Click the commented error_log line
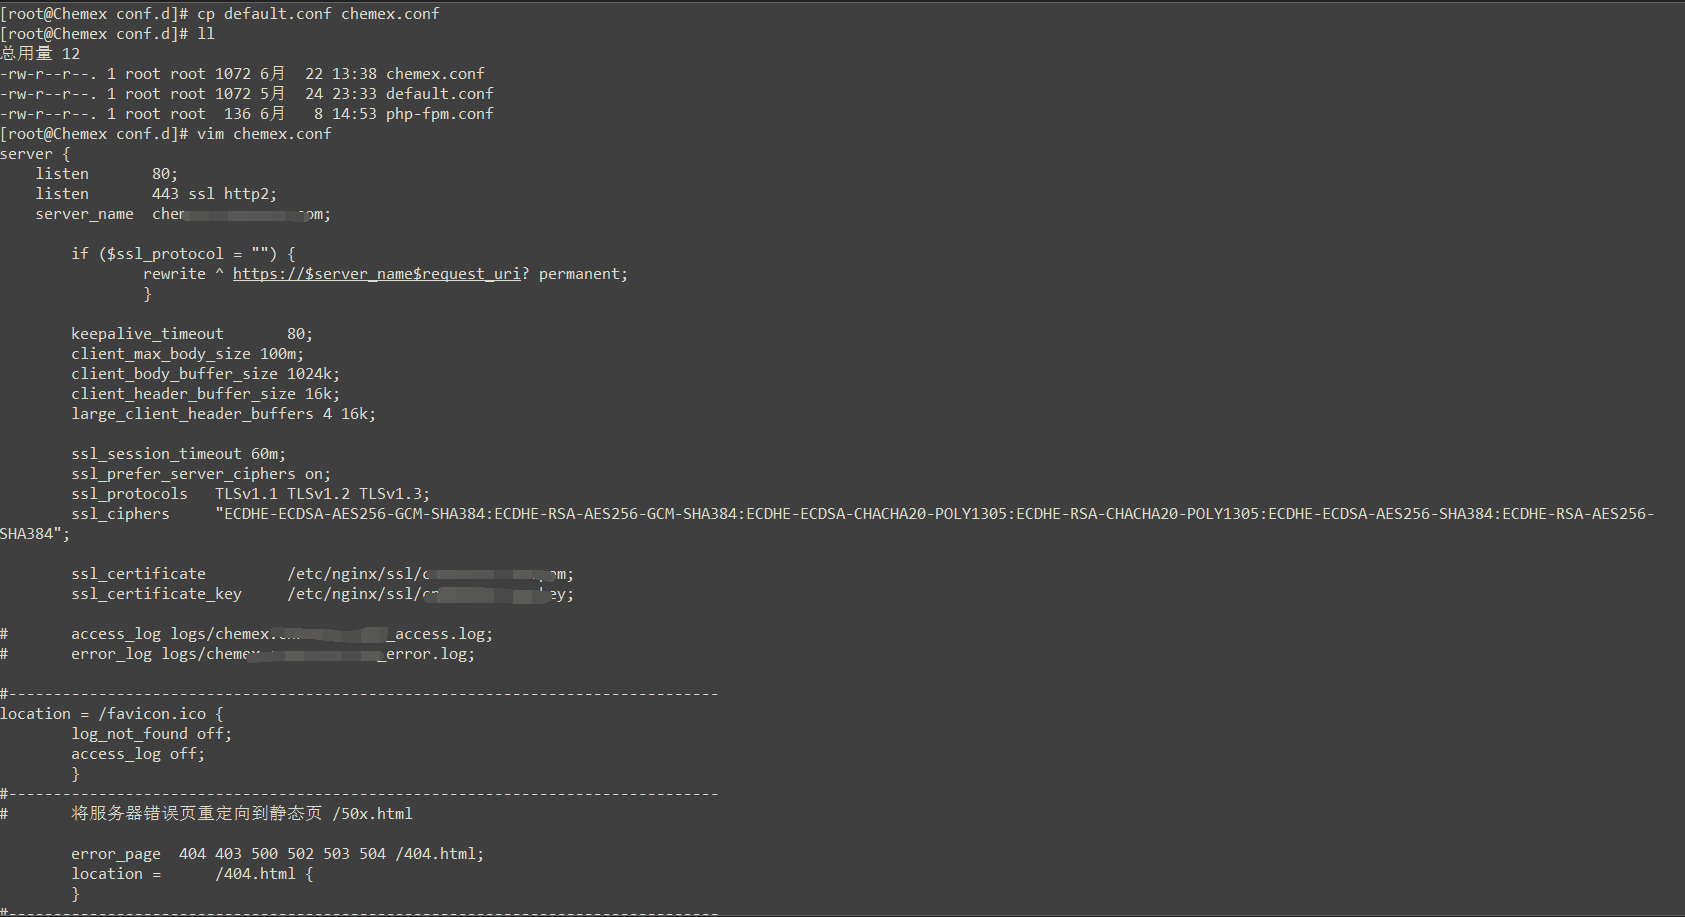This screenshot has width=1685, height=917. coord(237,654)
